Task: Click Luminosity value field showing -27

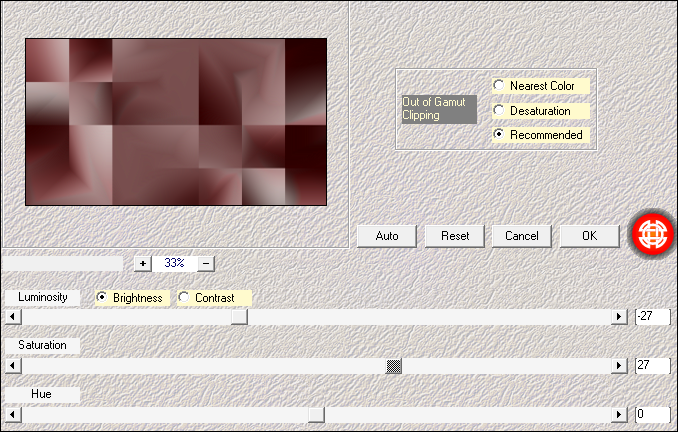Action: pyautogui.click(x=653, y=317)
